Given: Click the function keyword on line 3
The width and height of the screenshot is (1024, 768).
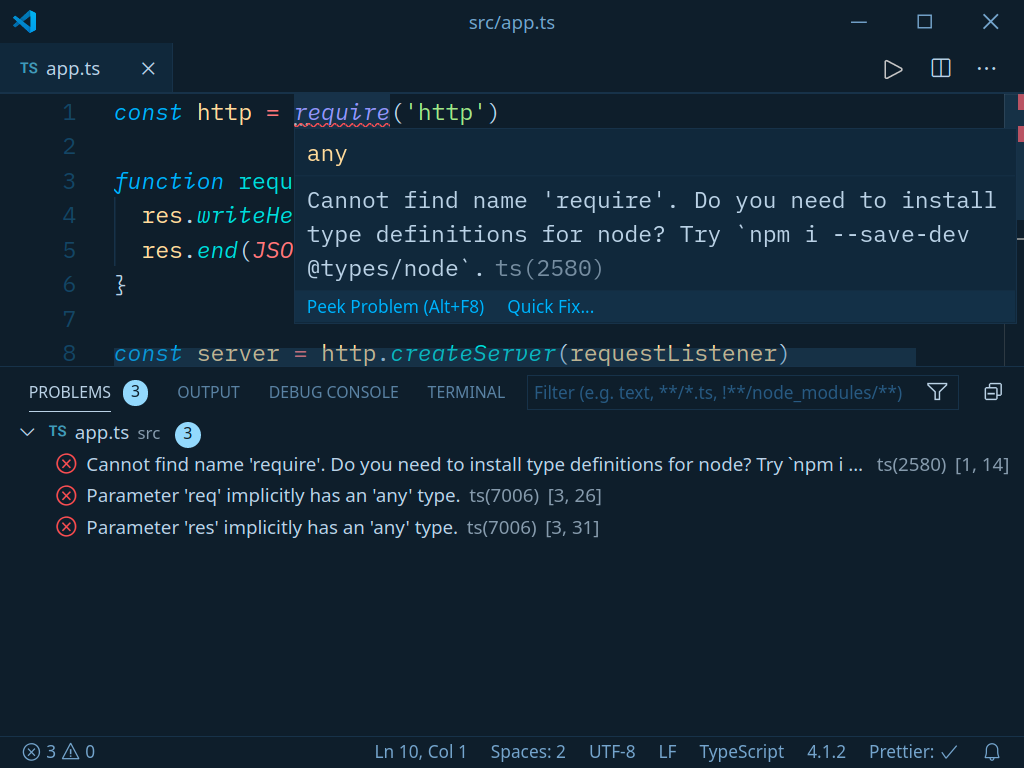Looking at the screenshot, I should point(169,182).
